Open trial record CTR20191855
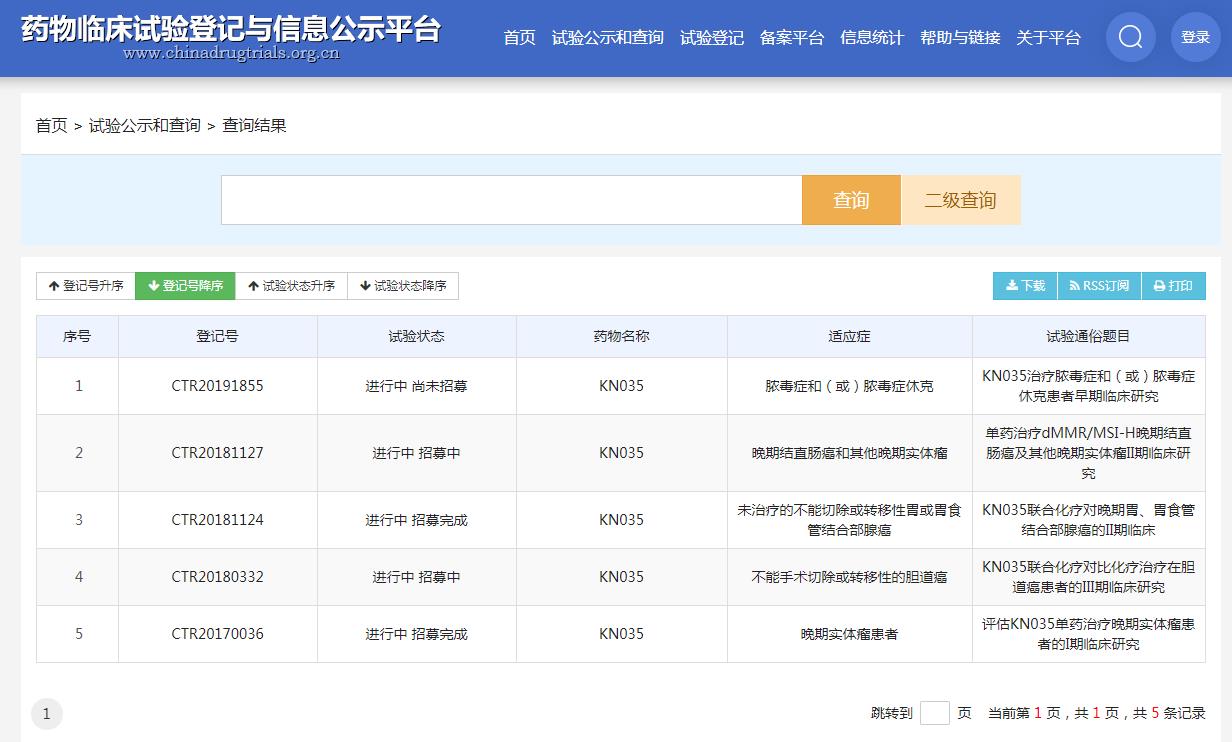Screen dimensions: 1232x742 pyautogui.click(x=217, y=386)
